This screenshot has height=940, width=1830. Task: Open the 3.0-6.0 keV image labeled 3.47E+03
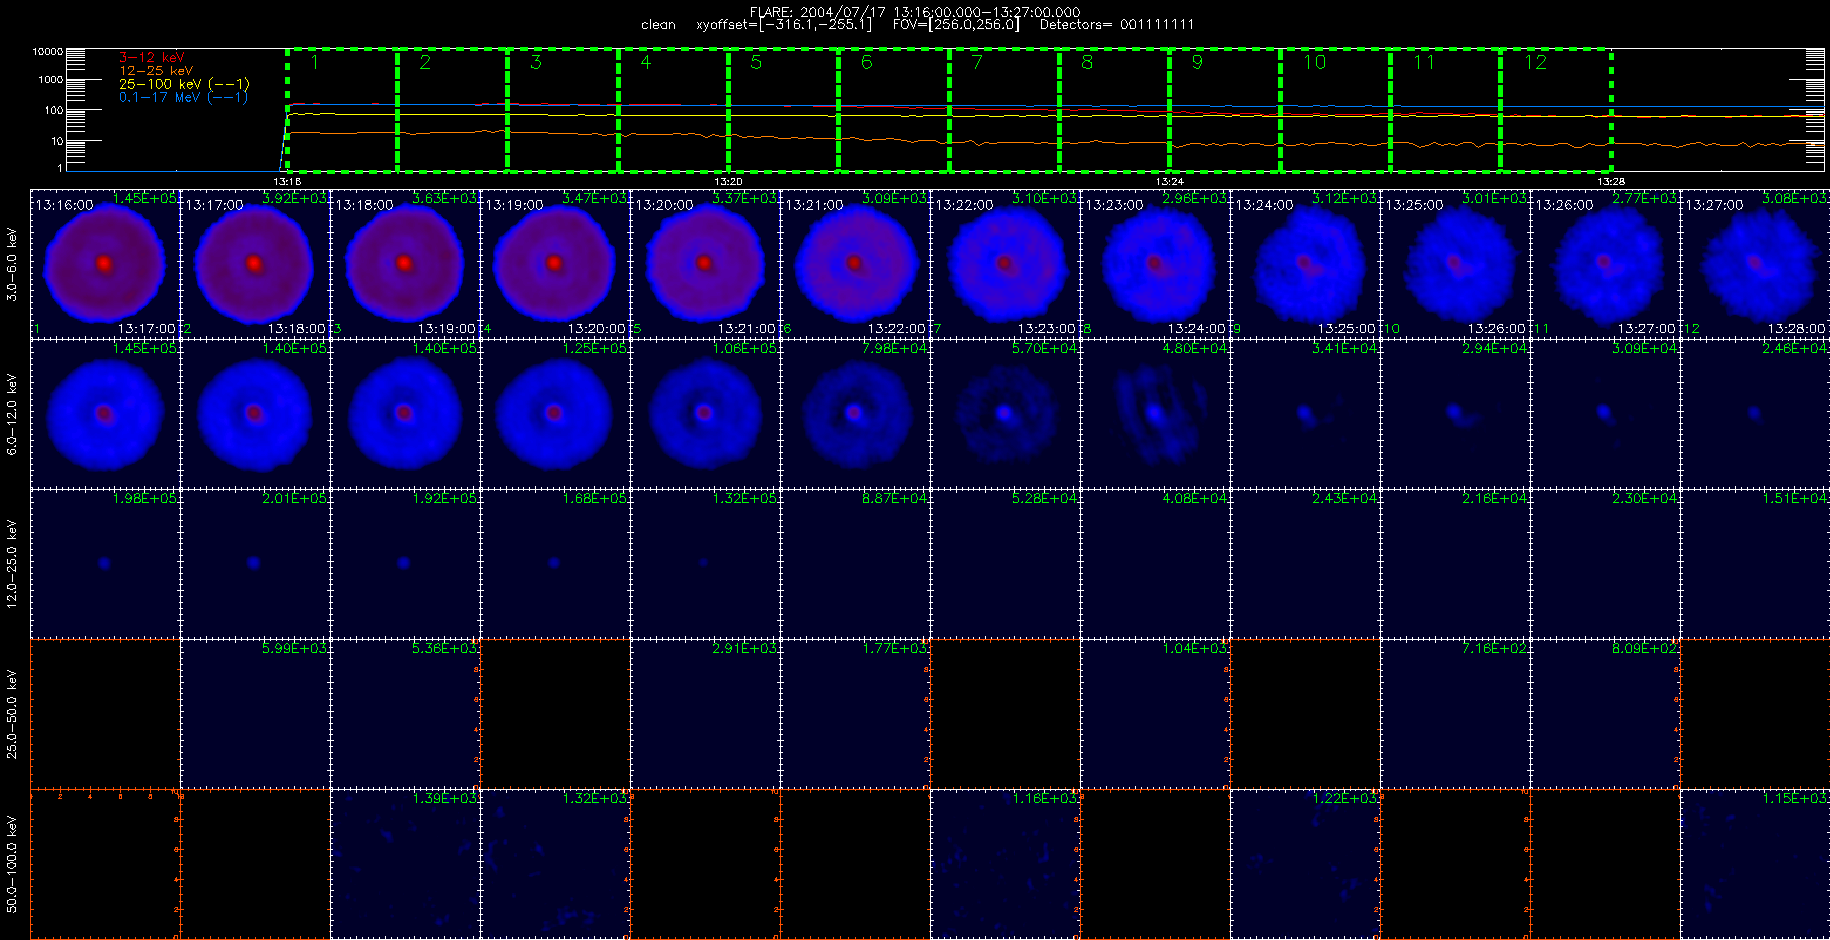coord(555,264)
